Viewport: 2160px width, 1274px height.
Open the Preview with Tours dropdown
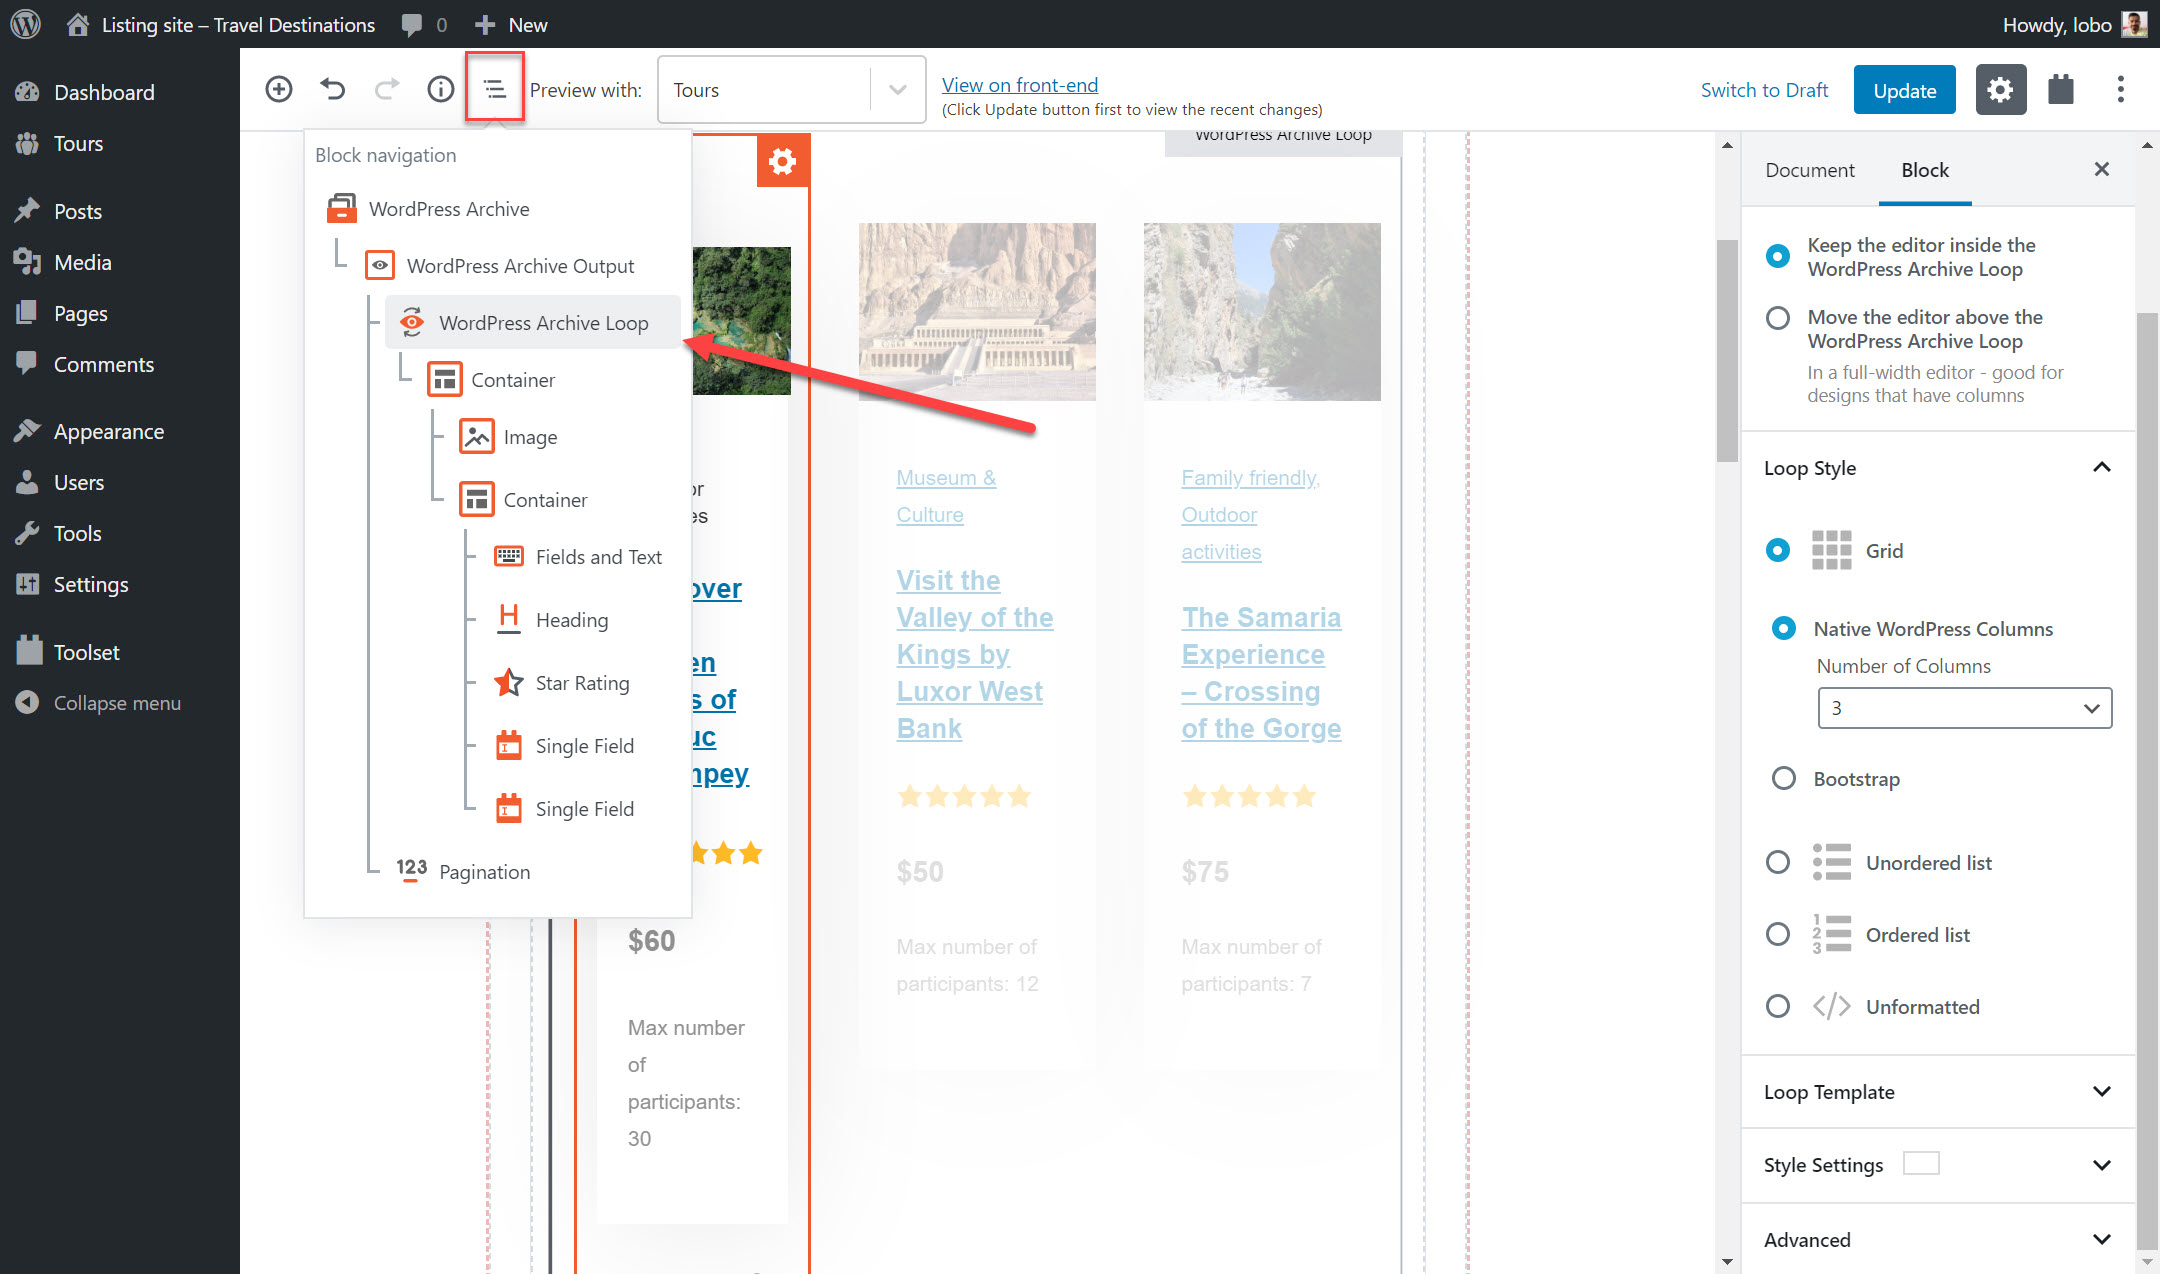[x=791, y=90]
